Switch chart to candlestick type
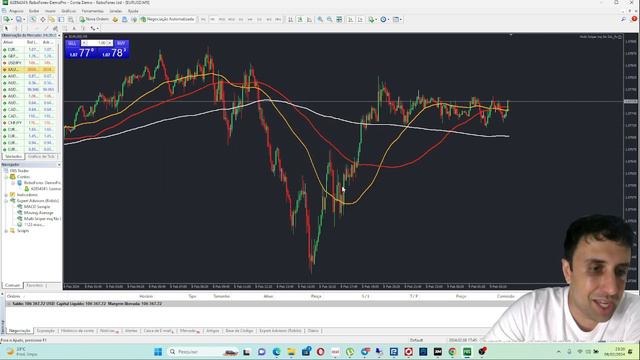The height and width of the screenshot is (360, 640). [300, 19]
